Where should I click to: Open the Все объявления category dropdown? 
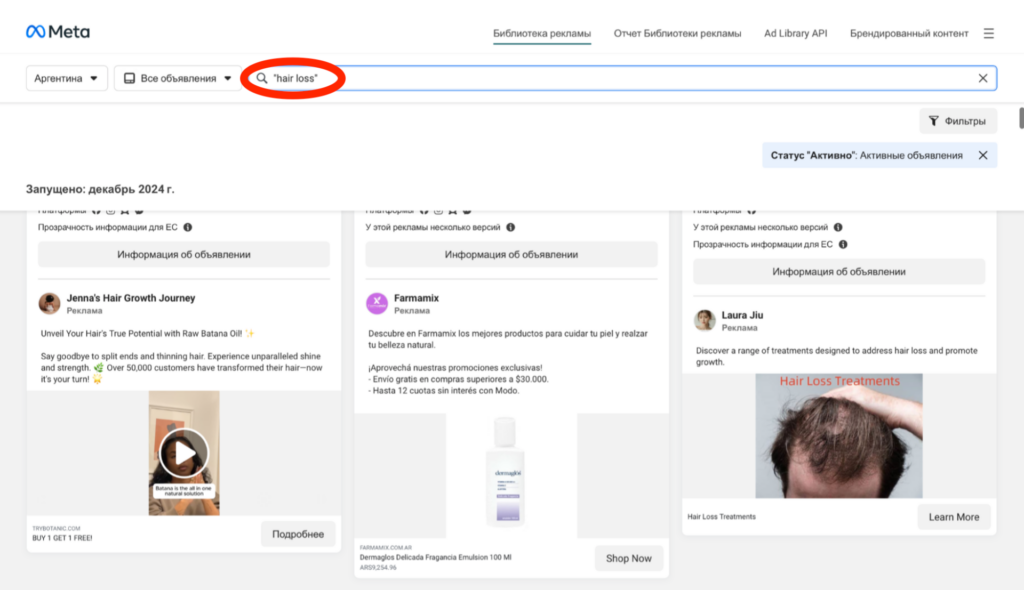click(x=178, y=78)
